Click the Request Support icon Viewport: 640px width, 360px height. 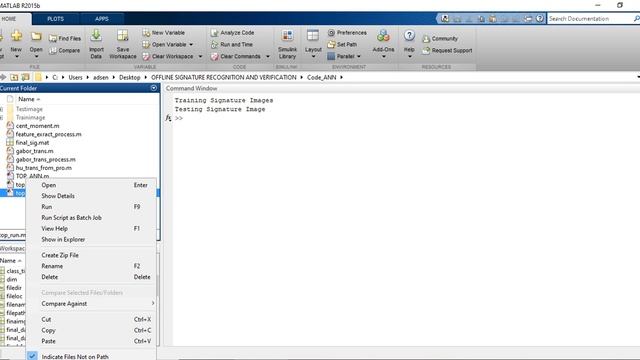[426, 51]
